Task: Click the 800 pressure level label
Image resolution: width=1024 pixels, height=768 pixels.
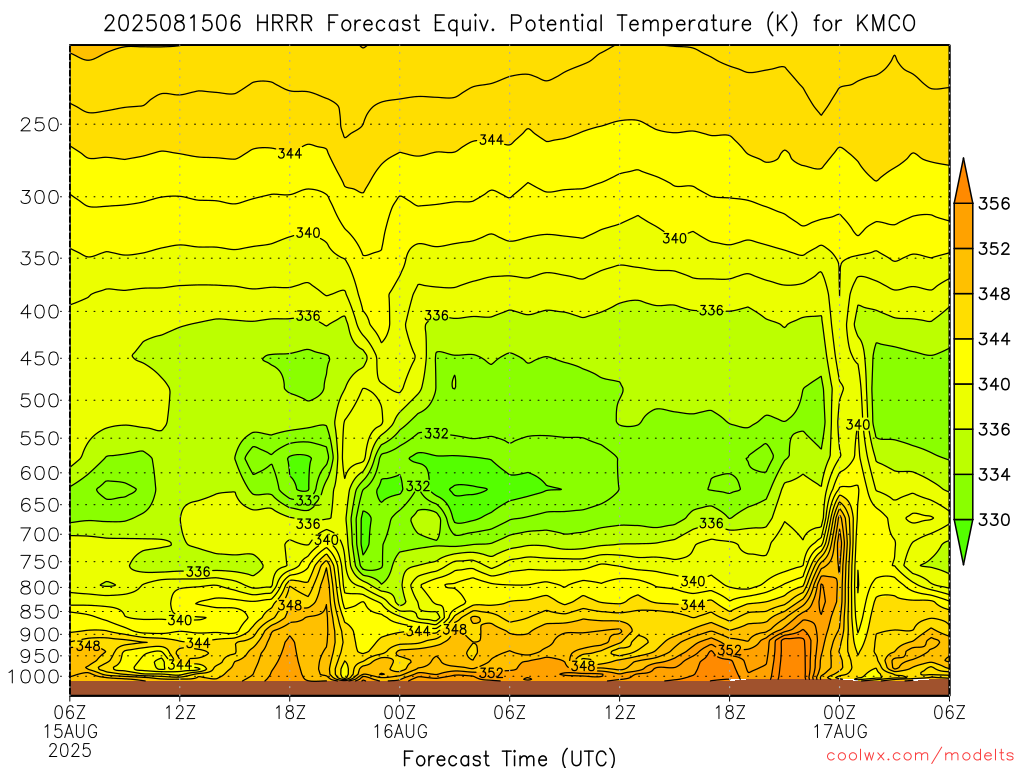Action: pyautogui.click(x=40, y=588)
